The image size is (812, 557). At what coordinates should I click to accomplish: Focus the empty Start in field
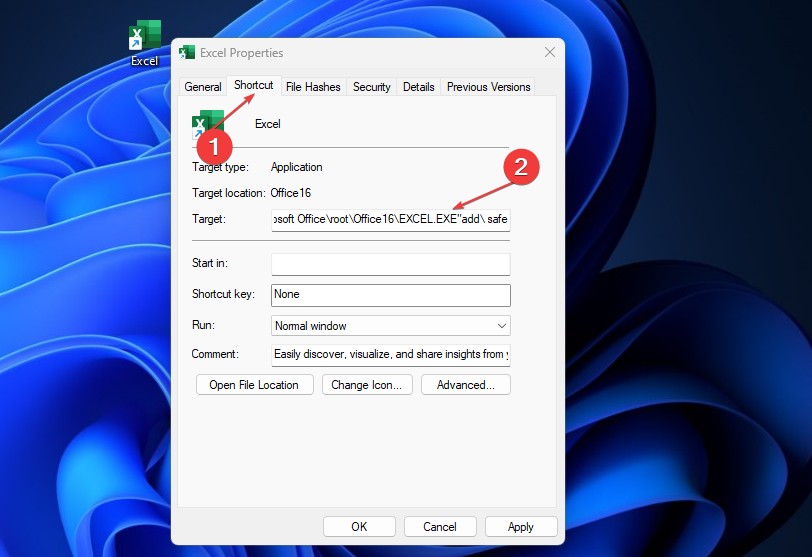click(390, 264)
